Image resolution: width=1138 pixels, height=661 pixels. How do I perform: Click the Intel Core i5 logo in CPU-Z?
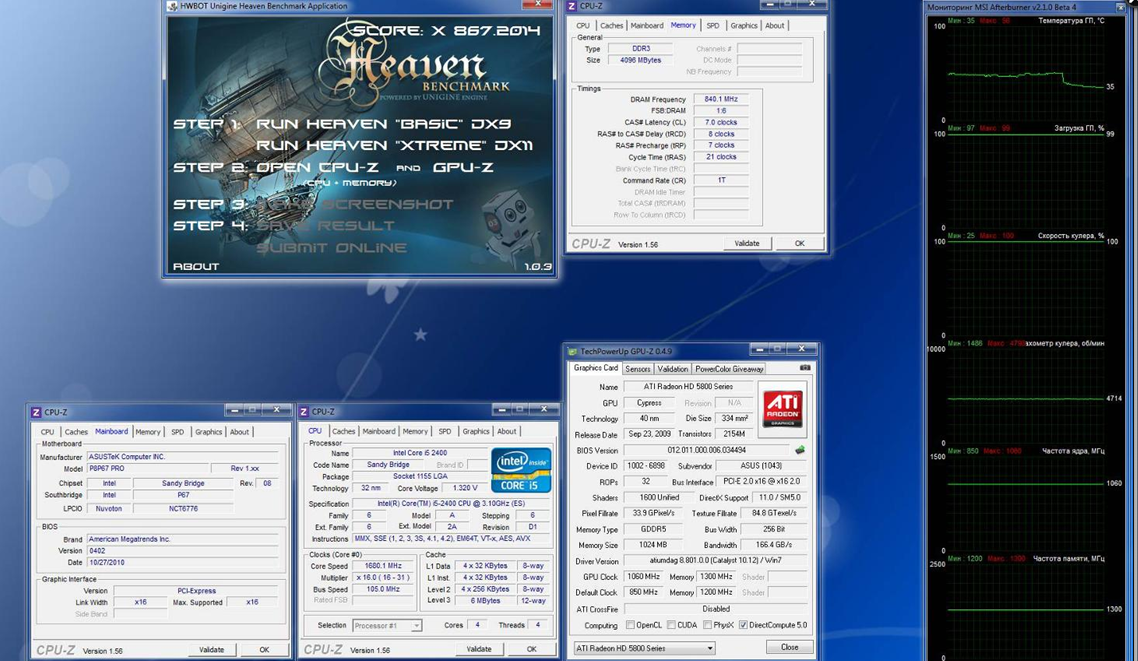[521, 470]
